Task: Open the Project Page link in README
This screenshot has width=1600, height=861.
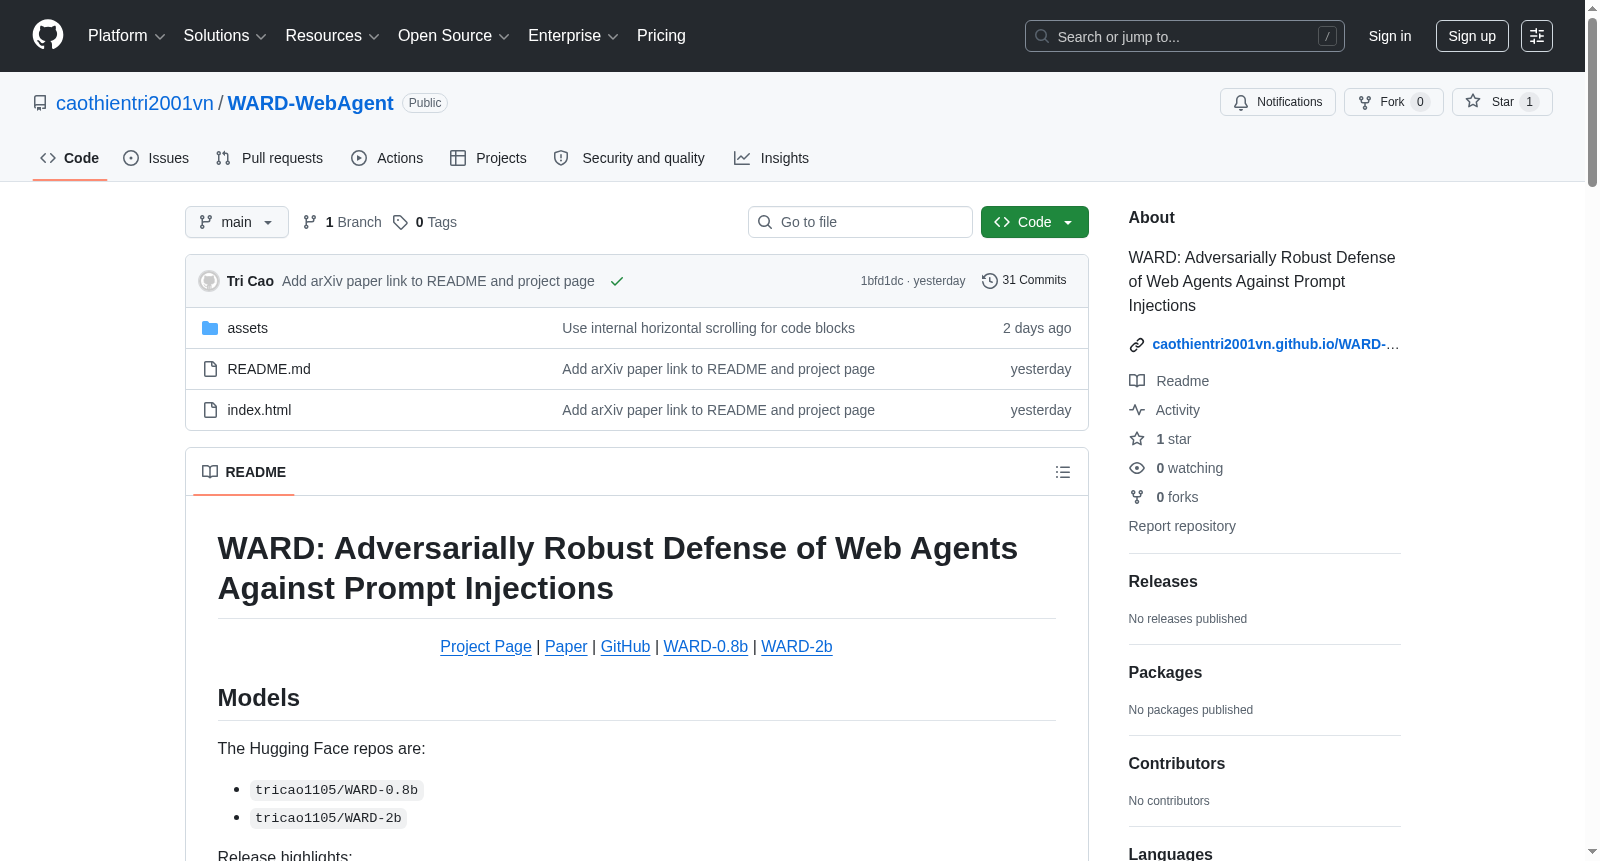Action: 486,647
